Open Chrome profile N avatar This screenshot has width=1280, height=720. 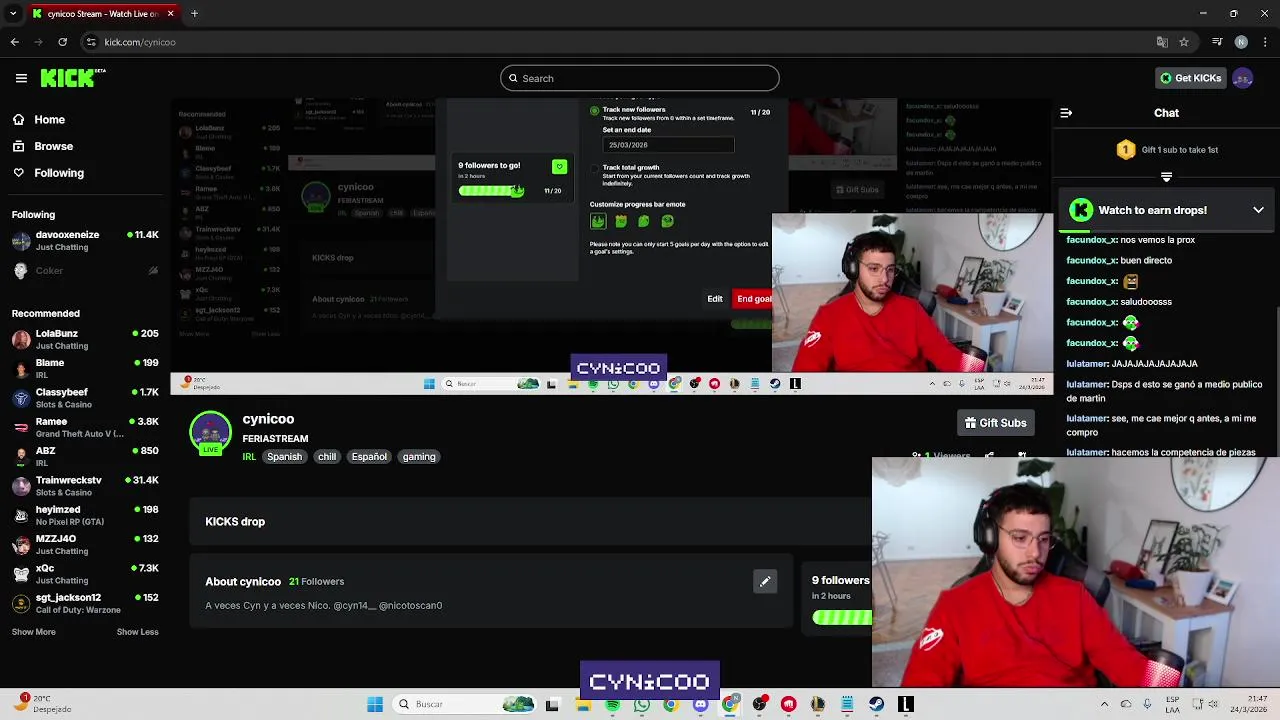pos(1241,42)
